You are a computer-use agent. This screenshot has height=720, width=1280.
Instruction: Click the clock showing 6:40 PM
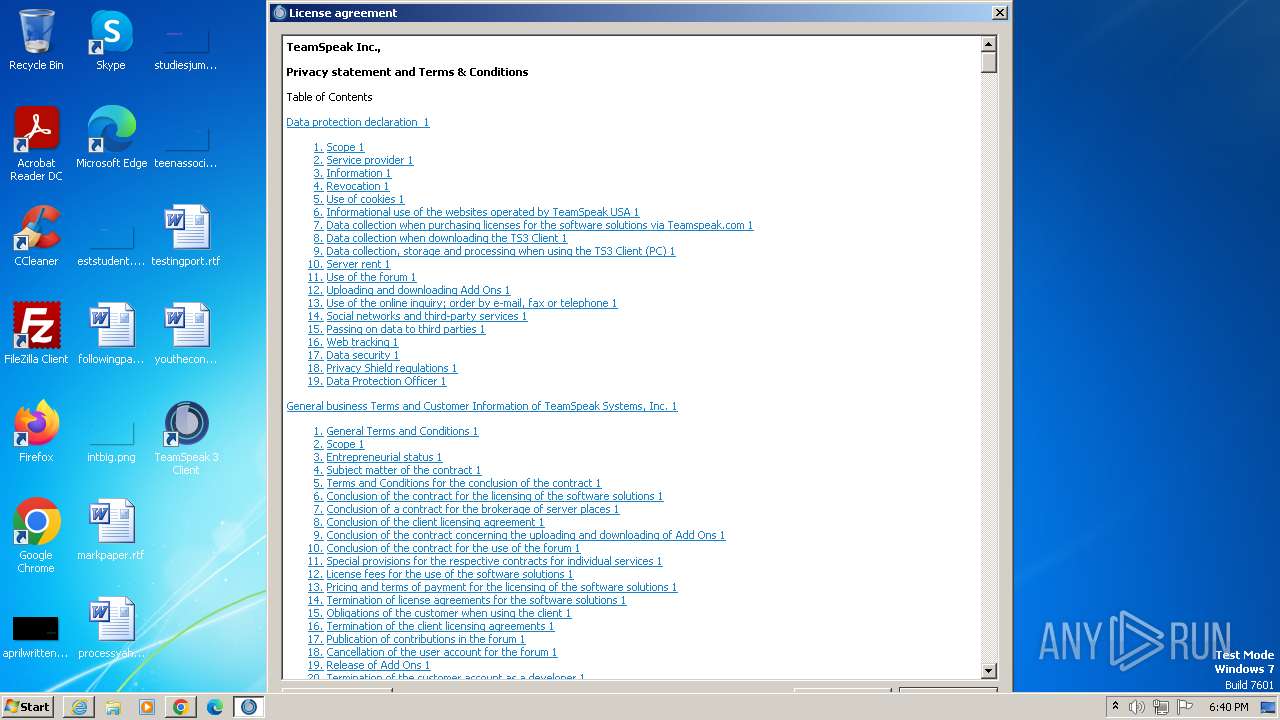[x=1228, y=707]
